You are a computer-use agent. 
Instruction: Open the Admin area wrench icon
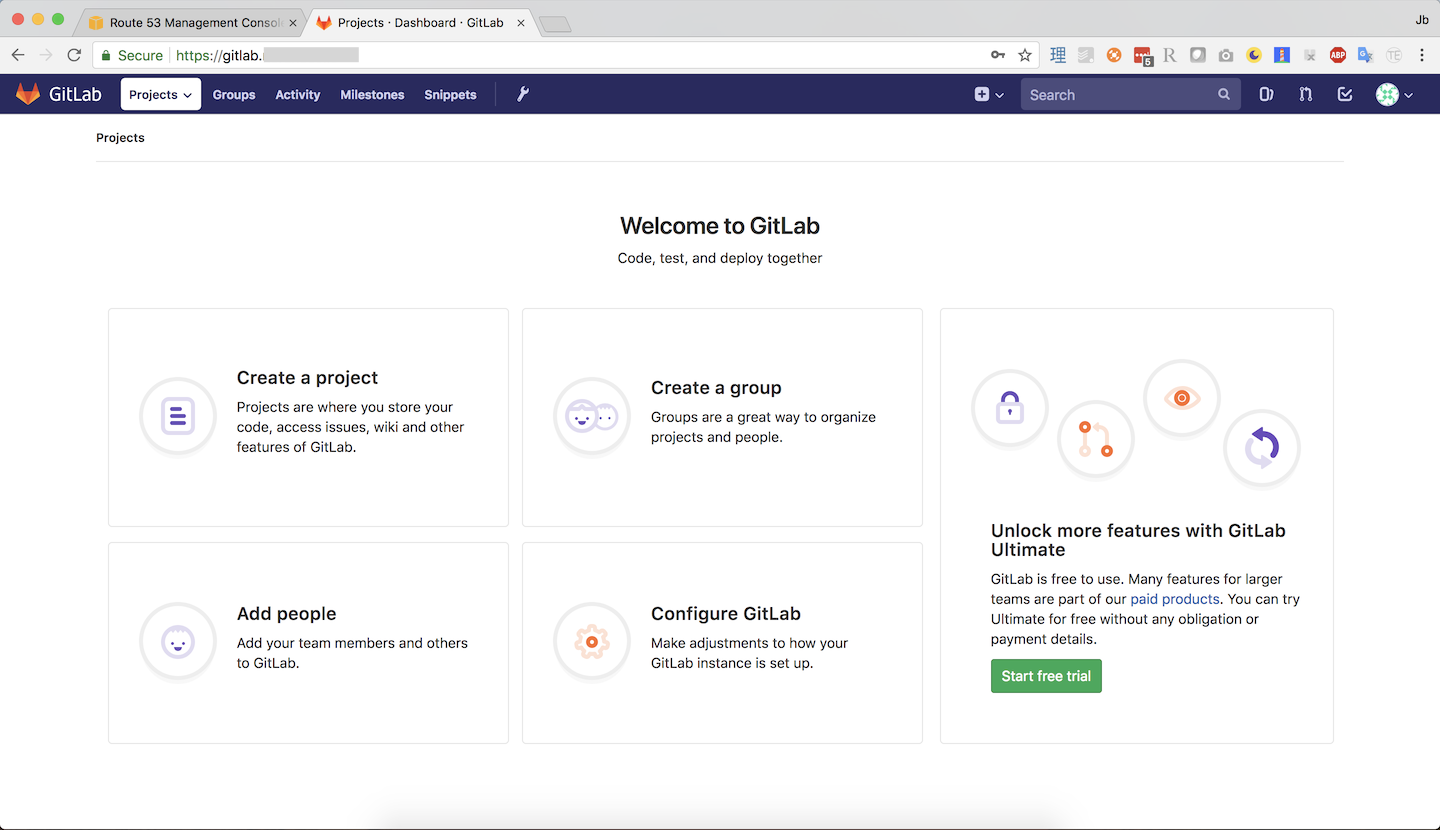click(522, 94)
